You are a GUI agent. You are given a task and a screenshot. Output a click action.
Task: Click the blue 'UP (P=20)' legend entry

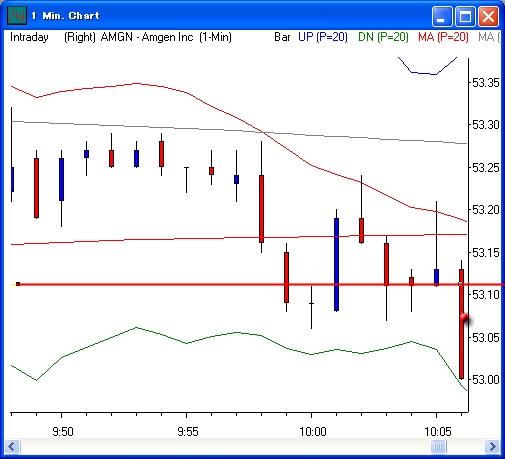coord(323,37)
